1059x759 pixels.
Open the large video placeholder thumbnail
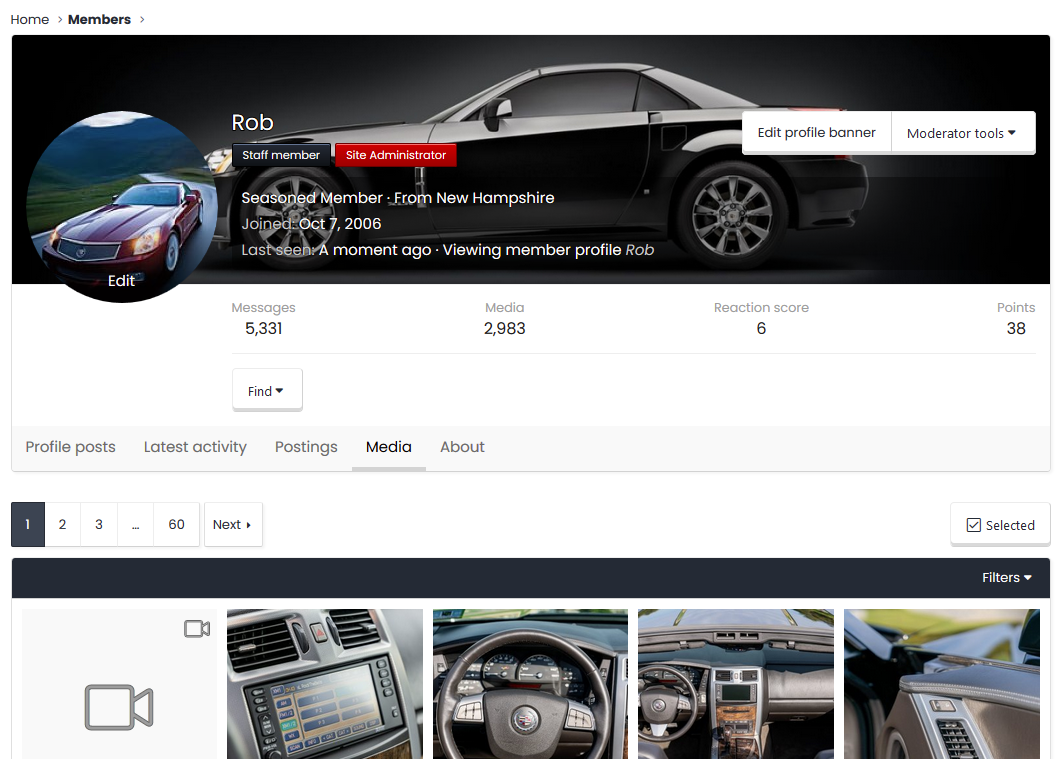point(119,705)
